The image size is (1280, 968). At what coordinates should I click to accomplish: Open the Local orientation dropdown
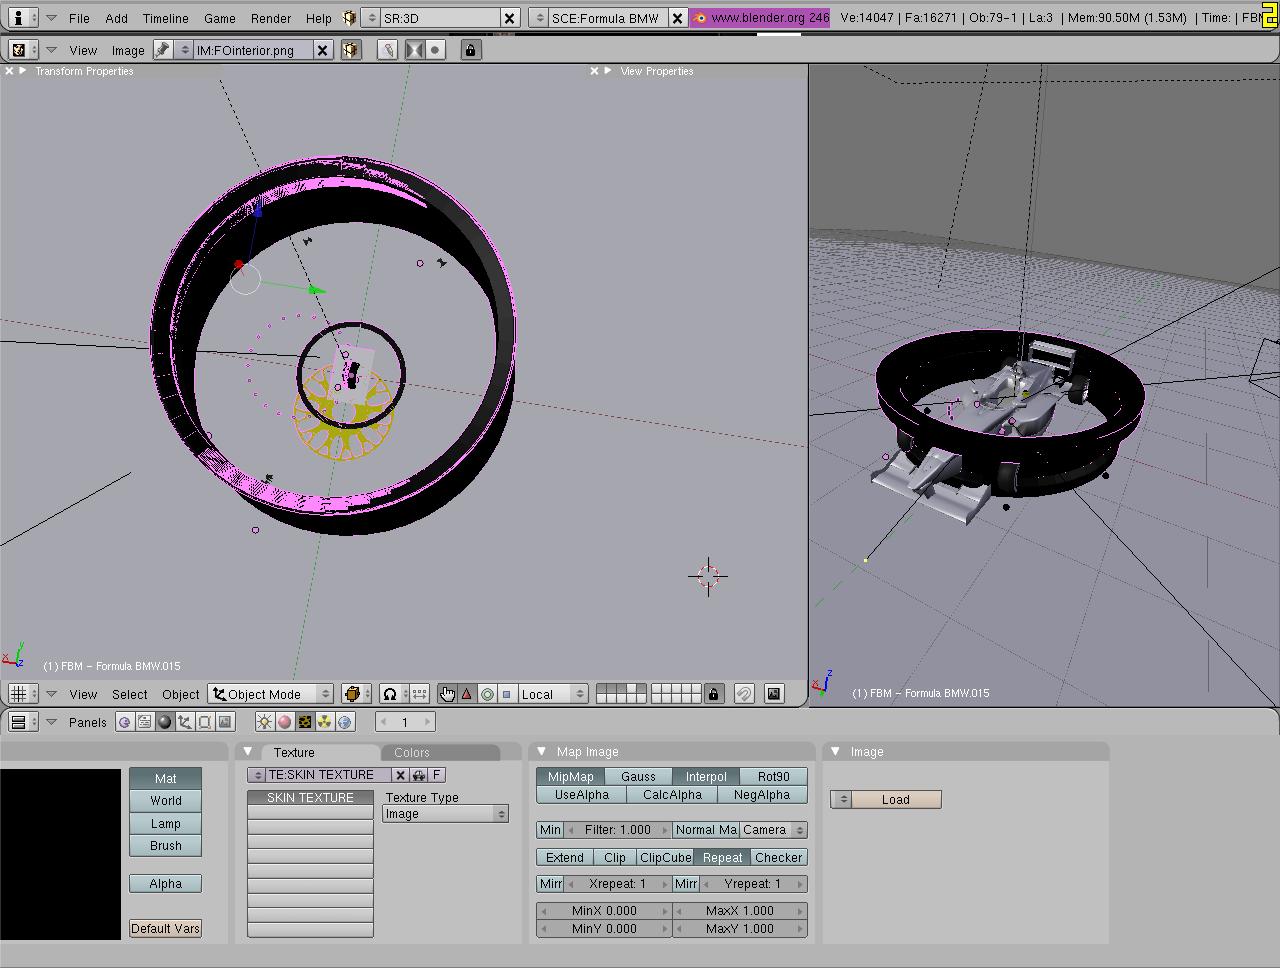tap(553, 694)
